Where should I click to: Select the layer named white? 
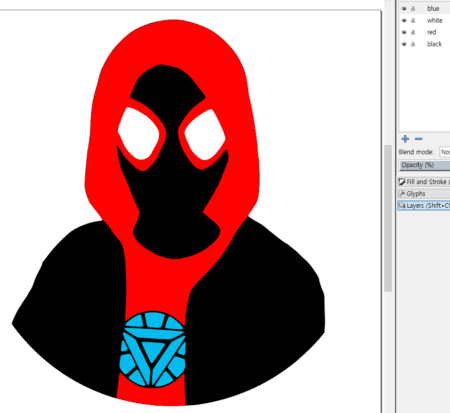[434, 20]
